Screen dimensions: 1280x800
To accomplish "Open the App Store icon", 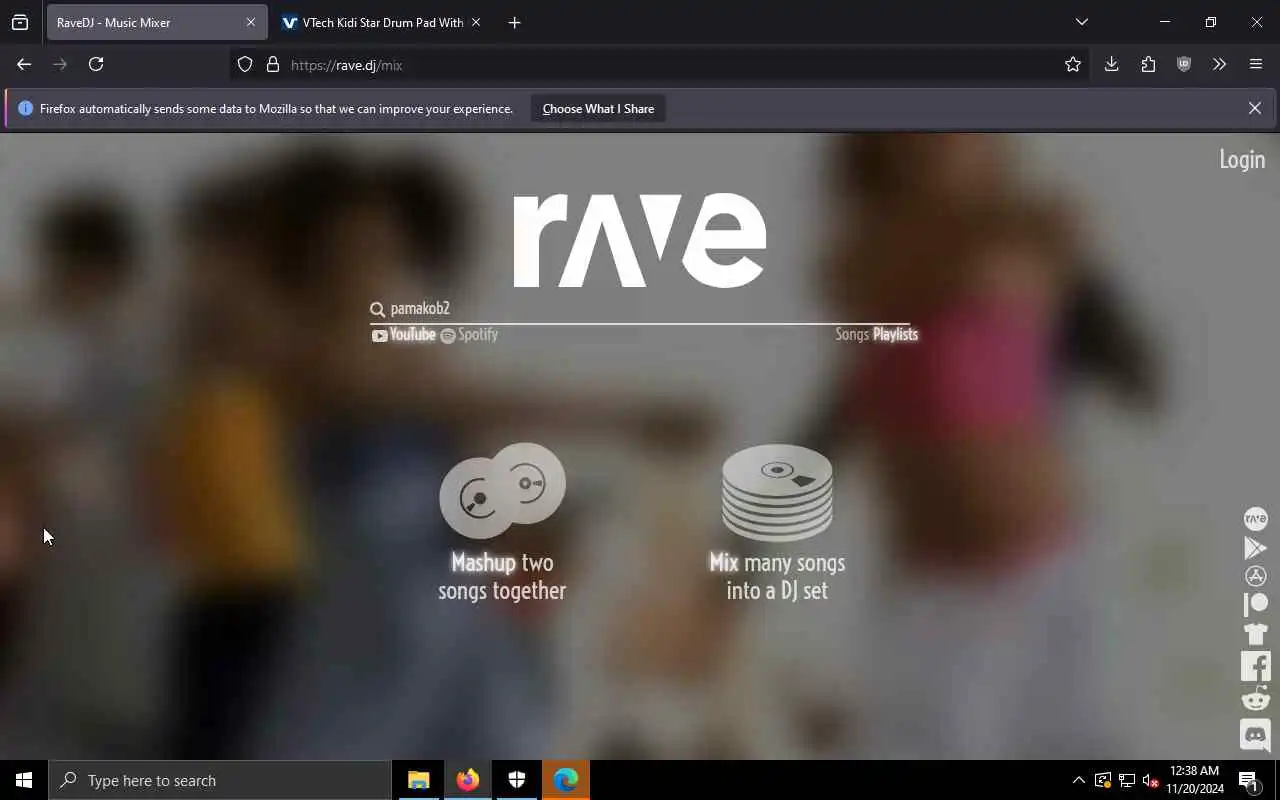I will pos(1255,576).
